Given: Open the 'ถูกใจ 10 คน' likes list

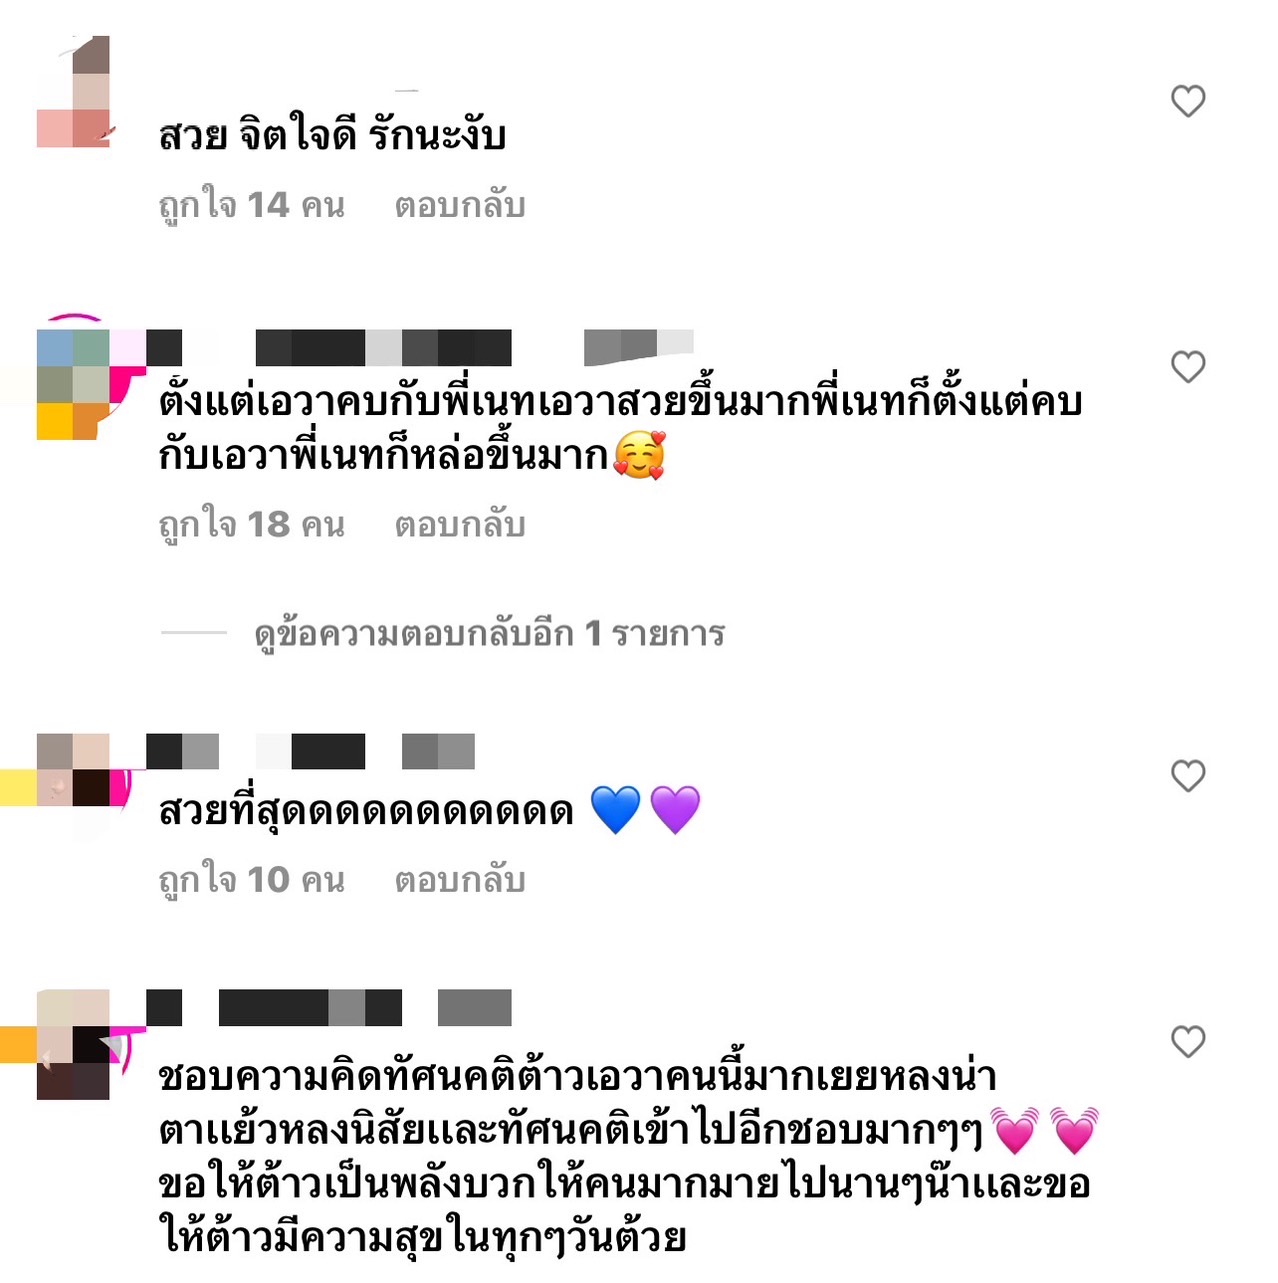Looking at the screenshot, I should point(252,880).
